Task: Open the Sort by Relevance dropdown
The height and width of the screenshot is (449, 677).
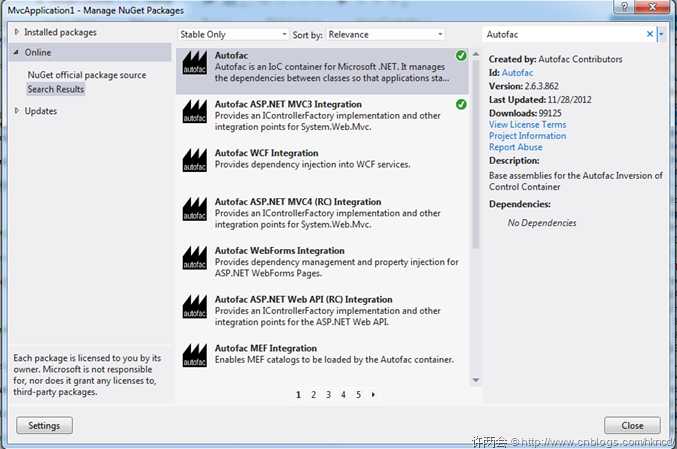Action: pyautogui.click(x=385, y=35)
